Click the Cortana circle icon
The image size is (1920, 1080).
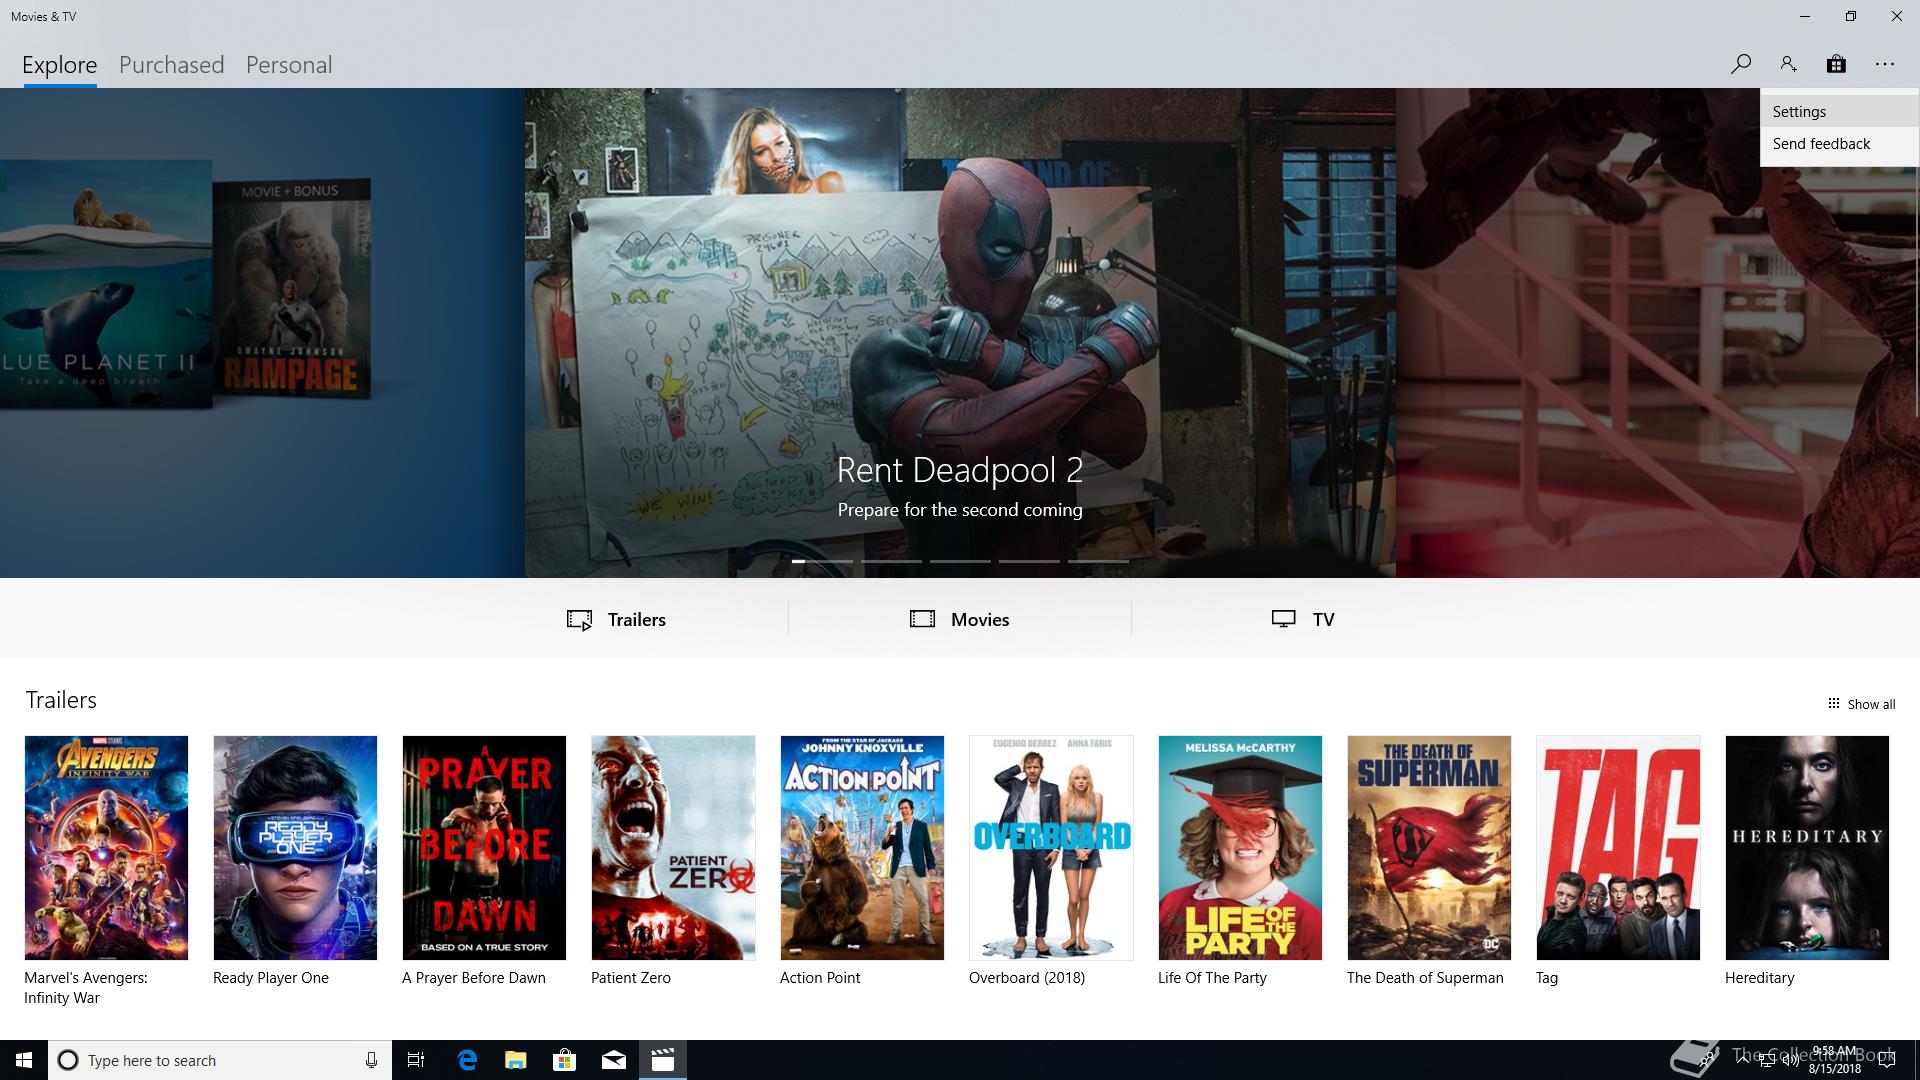pyautogui.click(x=67, y=1060)
